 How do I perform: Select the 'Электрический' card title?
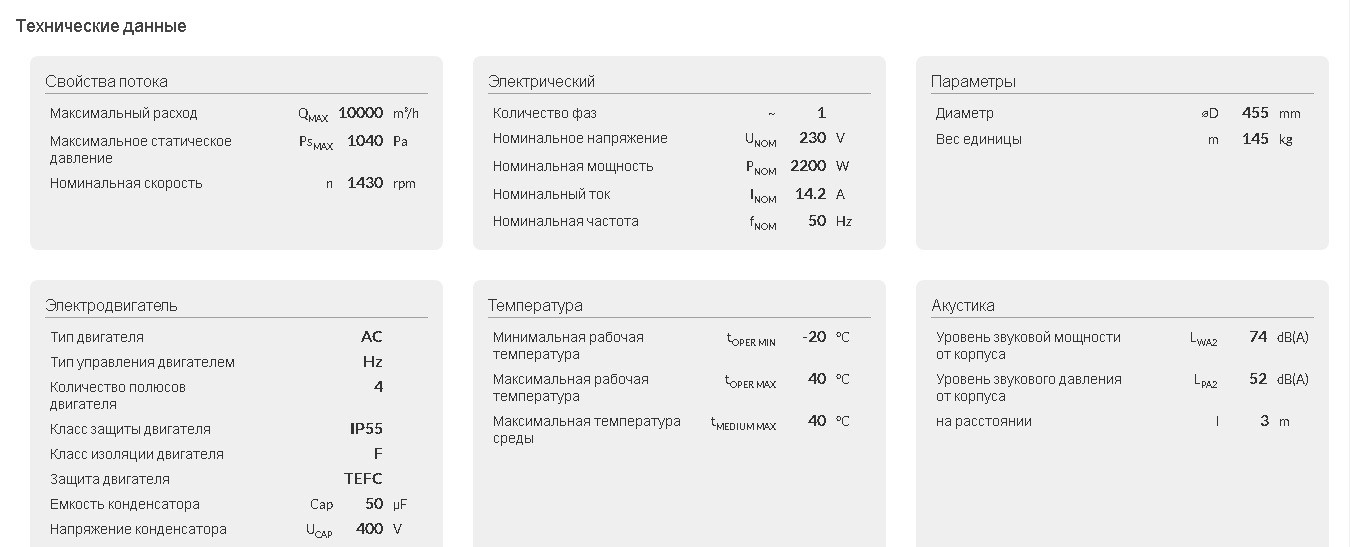541,82
